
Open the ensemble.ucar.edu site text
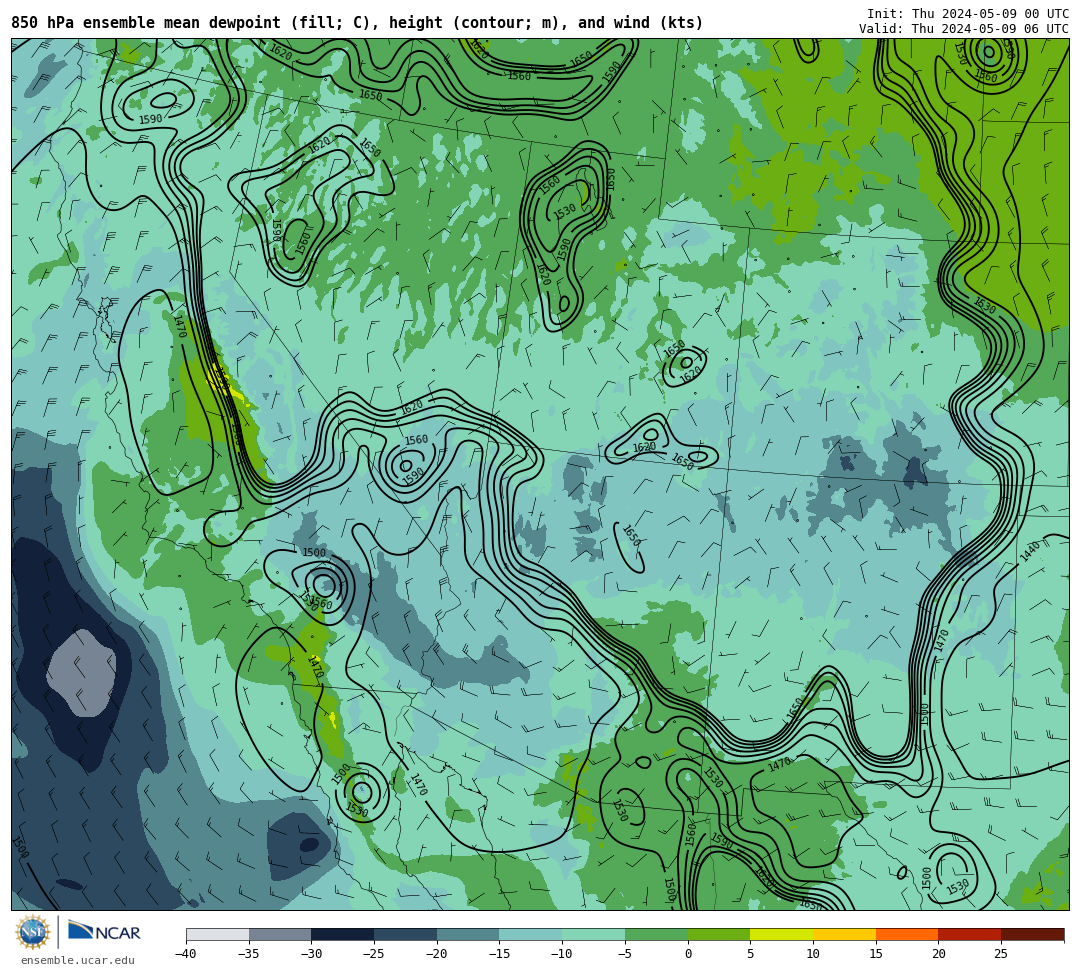(77, 960)
